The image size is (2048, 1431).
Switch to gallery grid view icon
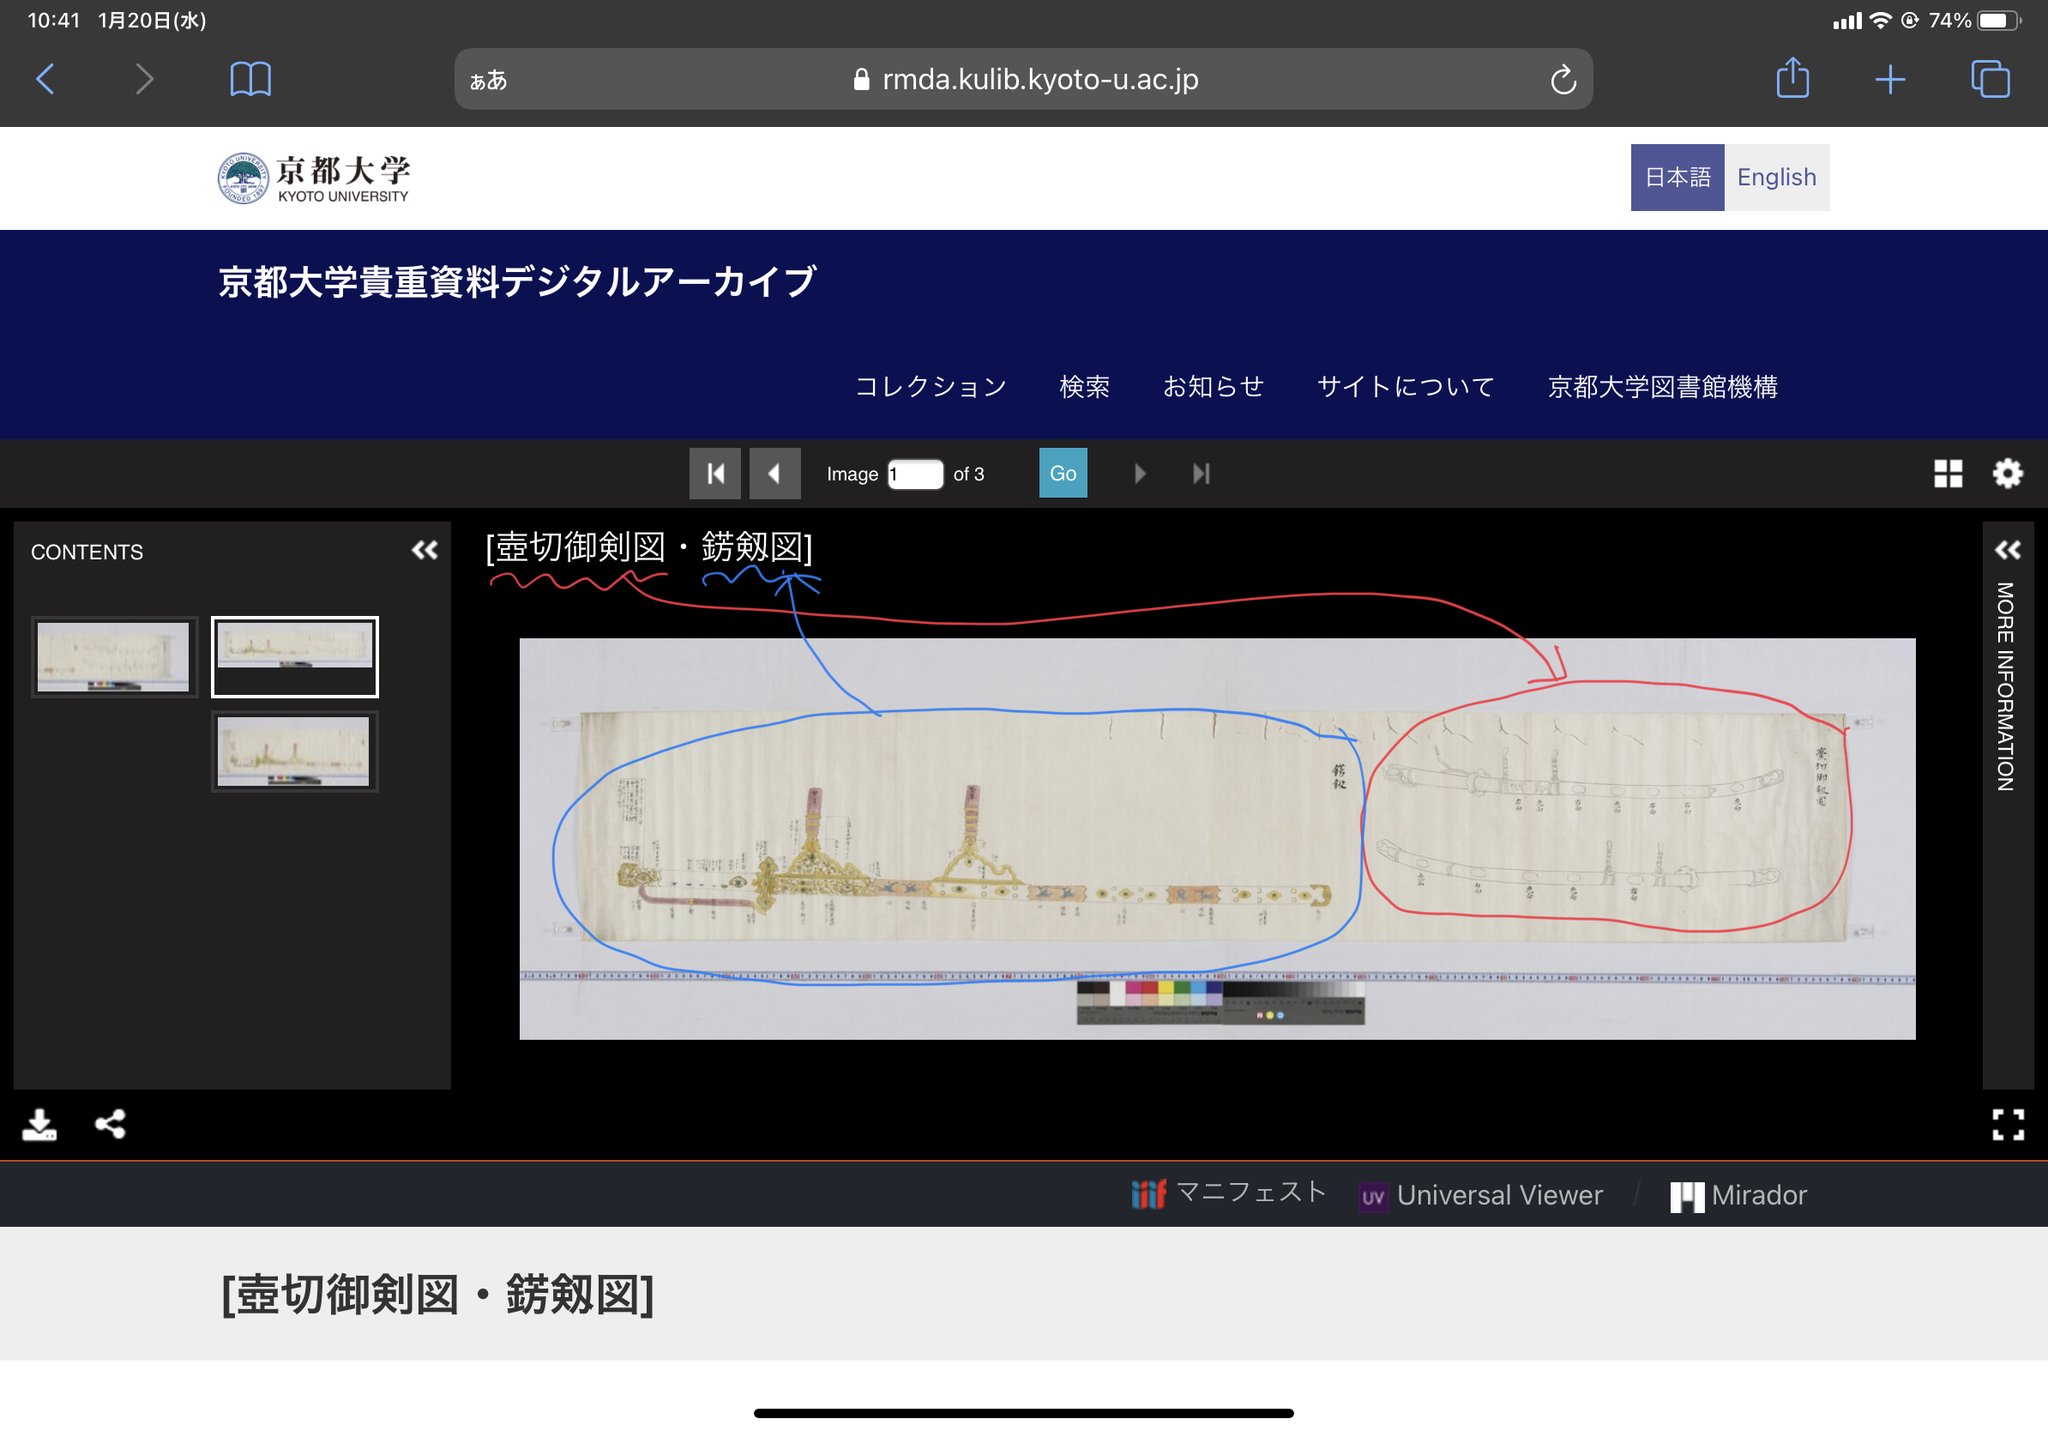[x=1947, y=473]
